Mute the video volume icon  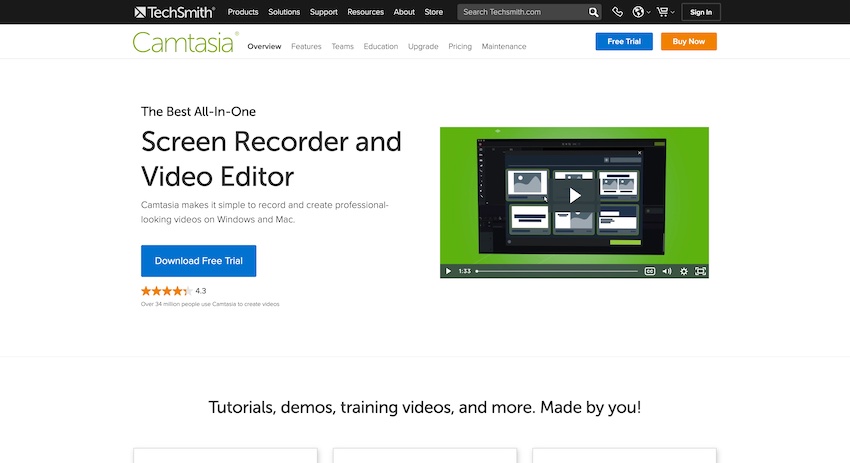pyautogui.click(x=667, y=271)
